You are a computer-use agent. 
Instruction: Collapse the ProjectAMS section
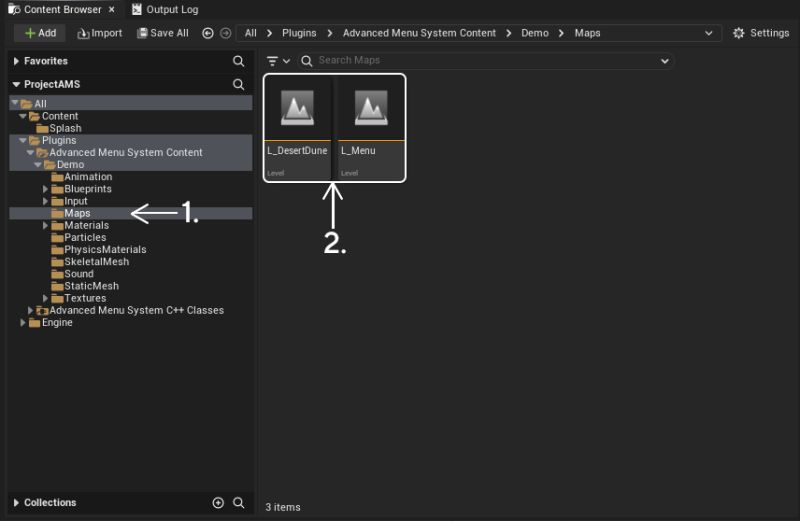tap(16, 84)
